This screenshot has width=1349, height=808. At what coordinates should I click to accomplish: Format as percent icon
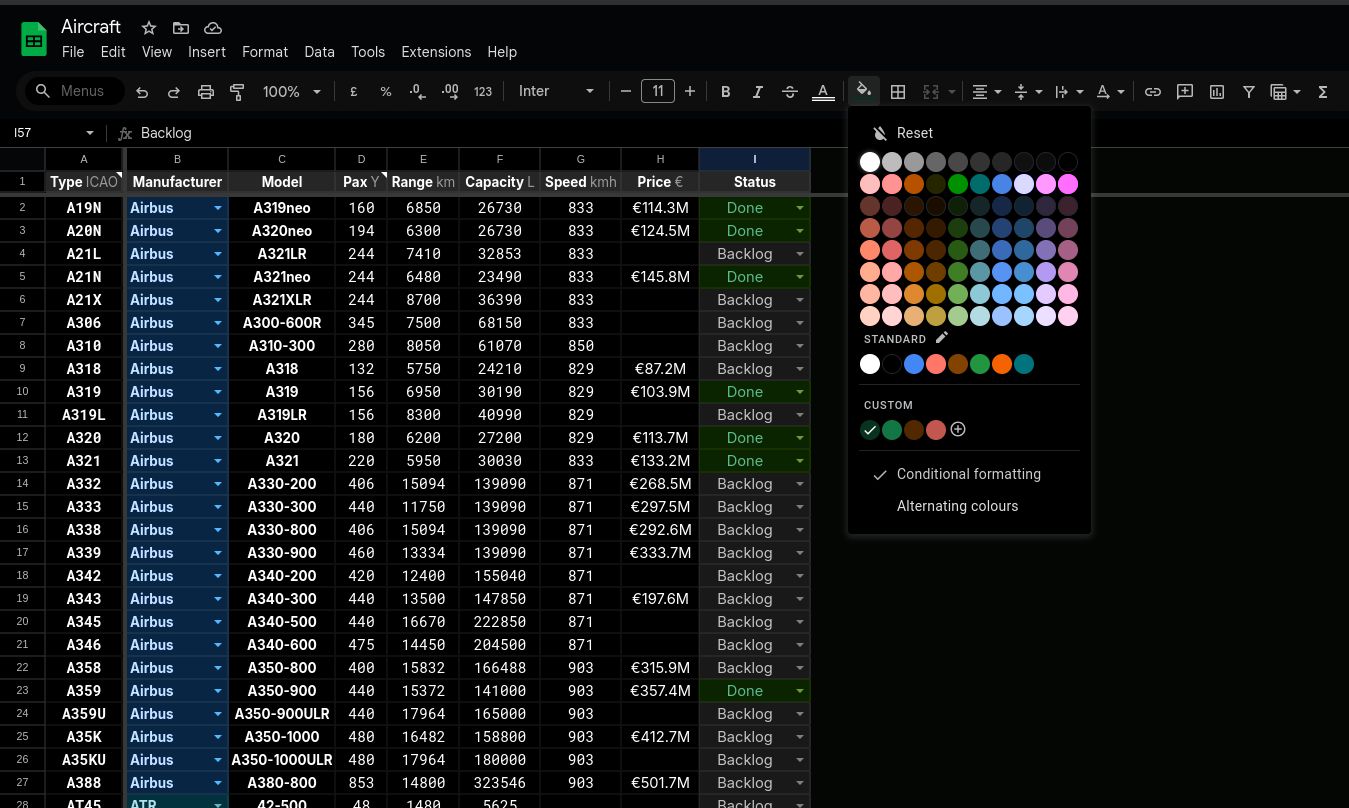pyautogui.click(x=386, y=92)
